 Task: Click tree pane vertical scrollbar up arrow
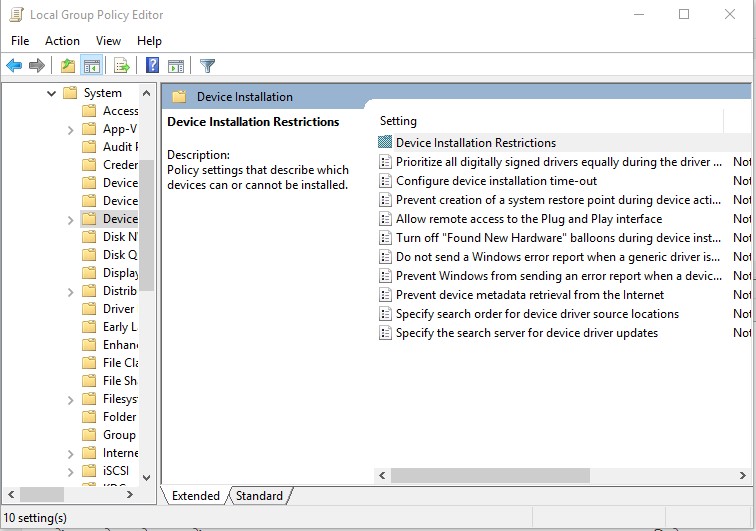coord(147,93)
